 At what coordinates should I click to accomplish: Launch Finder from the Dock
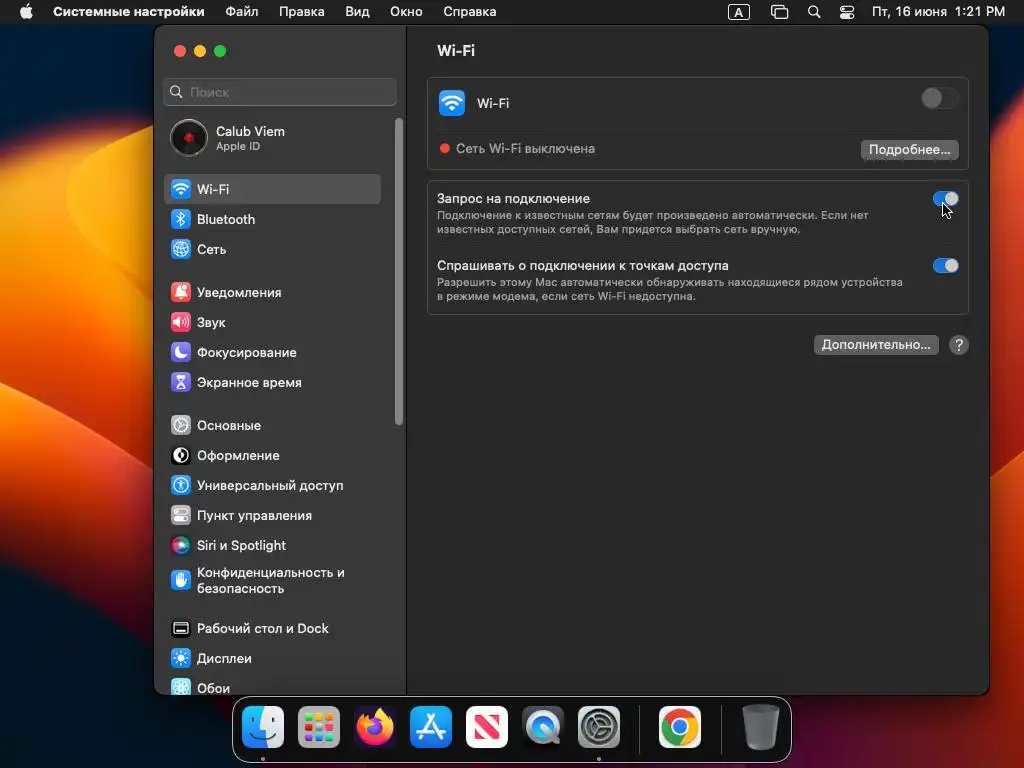[x=263, y=727]
